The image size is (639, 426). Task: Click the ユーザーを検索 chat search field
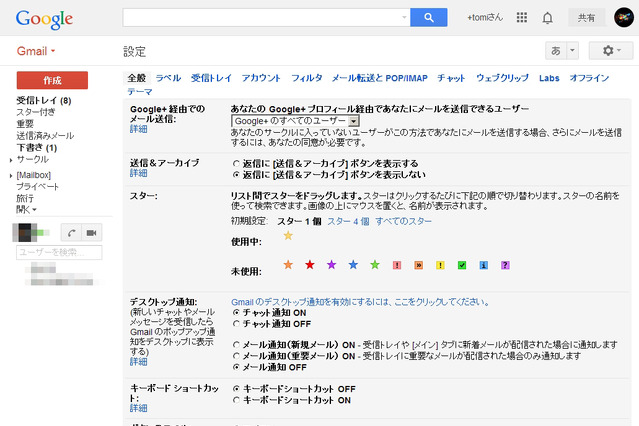pos(59,252)
